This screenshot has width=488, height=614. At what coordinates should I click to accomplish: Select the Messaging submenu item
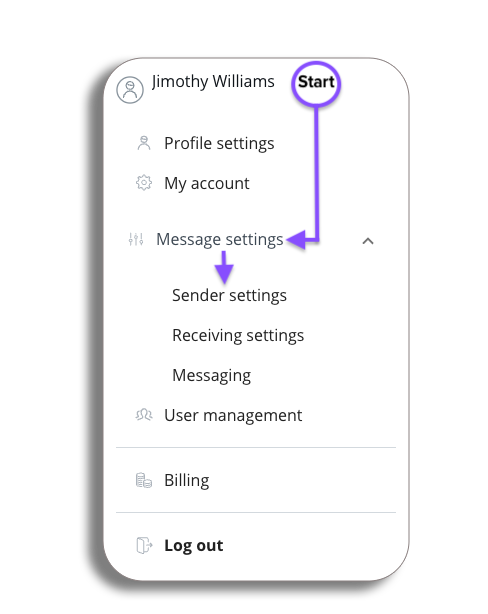211,376
